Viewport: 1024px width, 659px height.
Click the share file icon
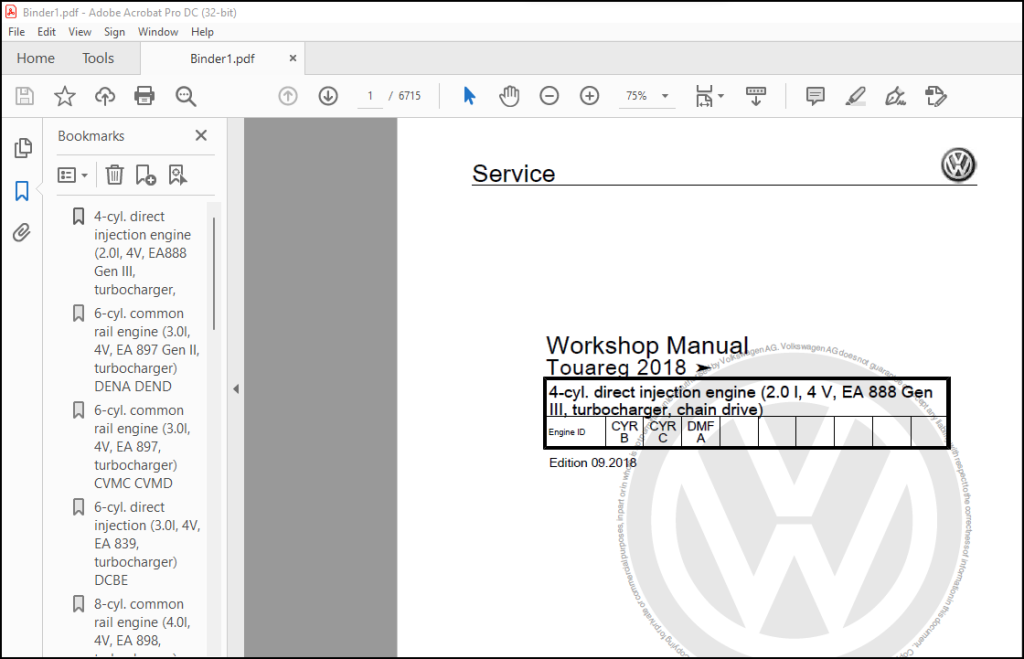pyautogui.click(x=936, y=97)
